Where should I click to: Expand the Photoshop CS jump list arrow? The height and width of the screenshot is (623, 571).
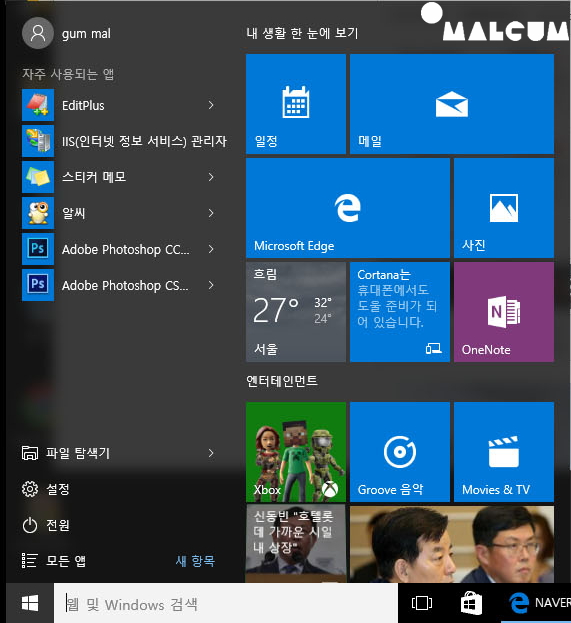click(211, 285)
